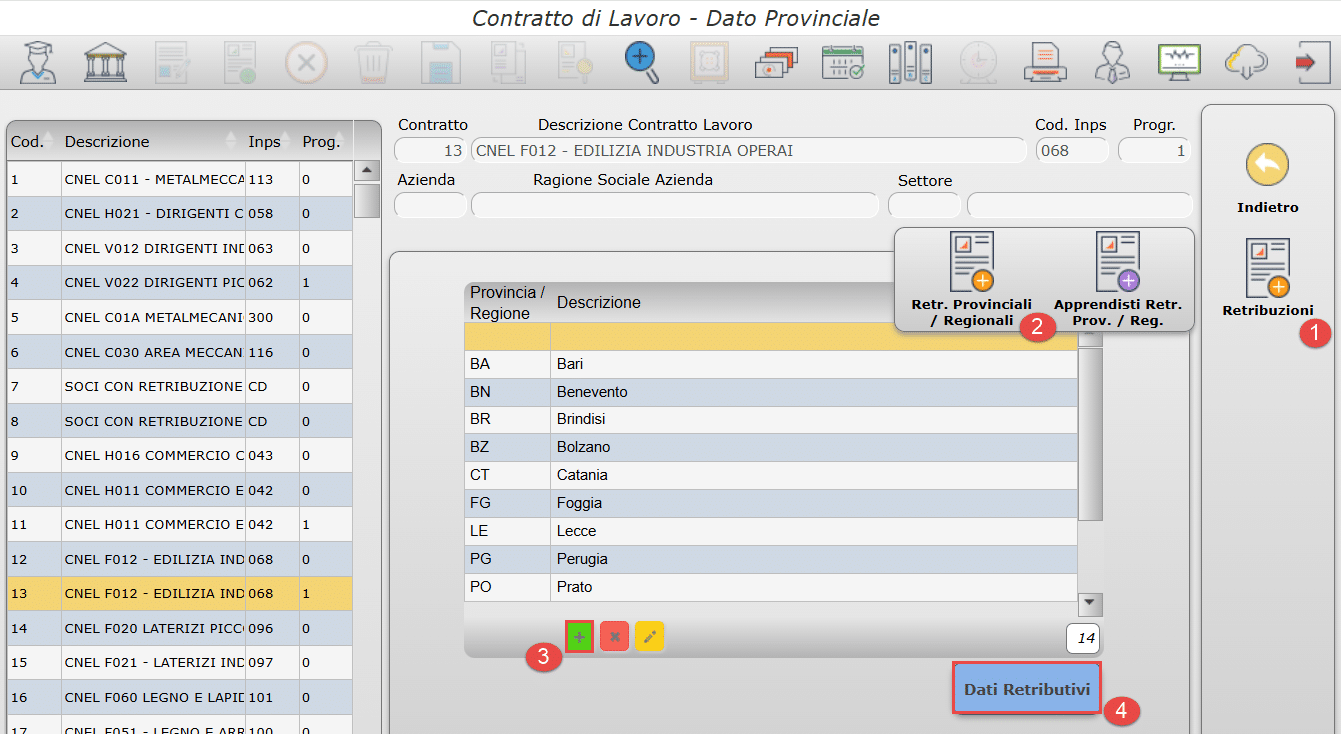Select the Lecce province row
1341x734 pixels.
click(x=771, y=531)
